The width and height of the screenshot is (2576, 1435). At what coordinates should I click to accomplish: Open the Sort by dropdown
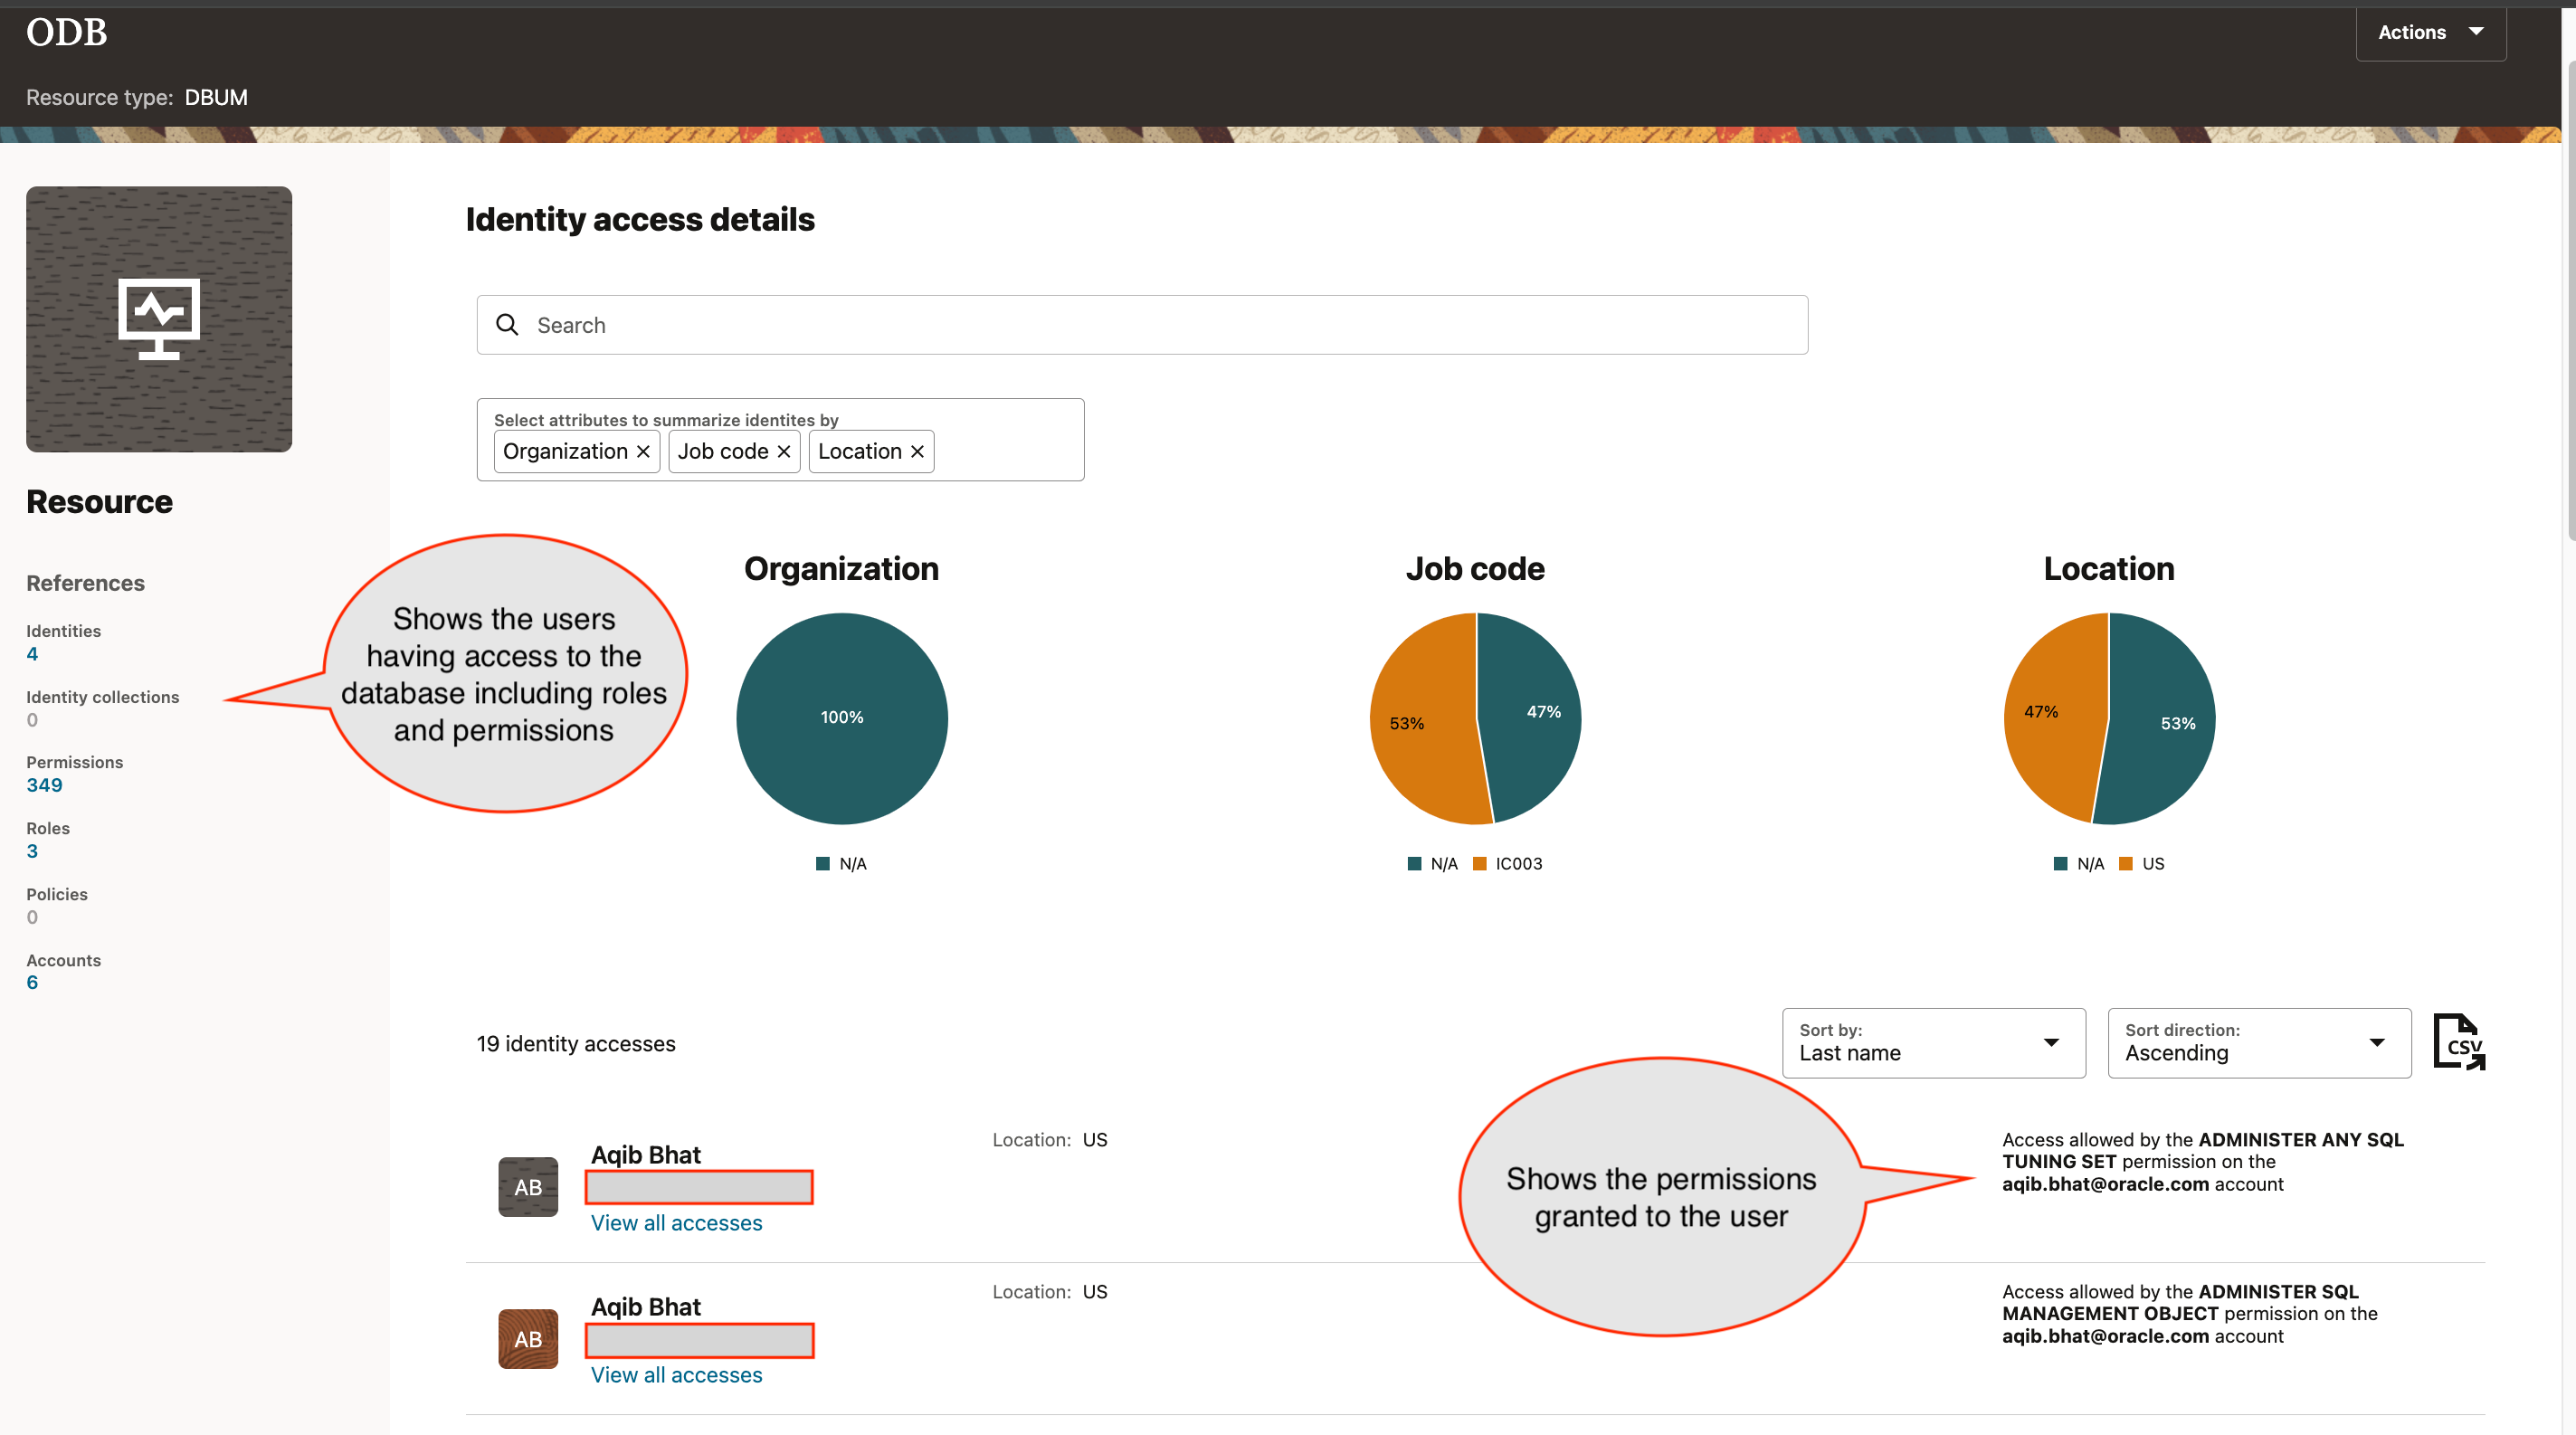pos(1932,1043)
